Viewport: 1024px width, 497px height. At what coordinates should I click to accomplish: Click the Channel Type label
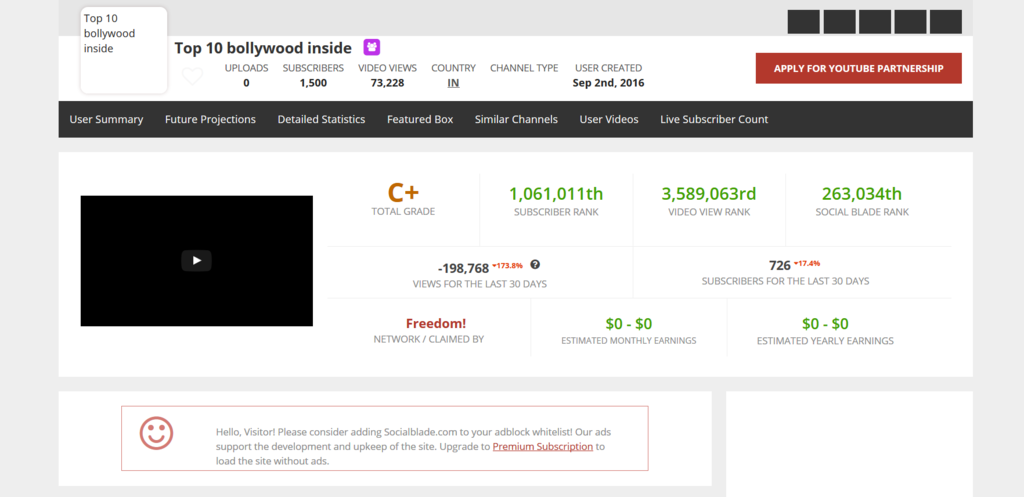click(x=524, y=67)
